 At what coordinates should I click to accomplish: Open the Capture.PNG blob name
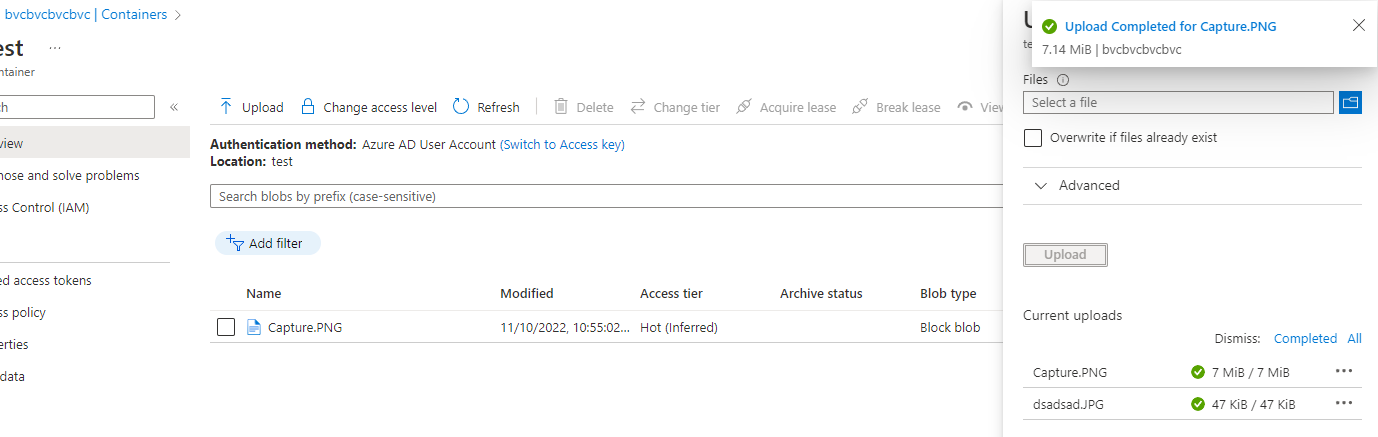pos(305,327)
